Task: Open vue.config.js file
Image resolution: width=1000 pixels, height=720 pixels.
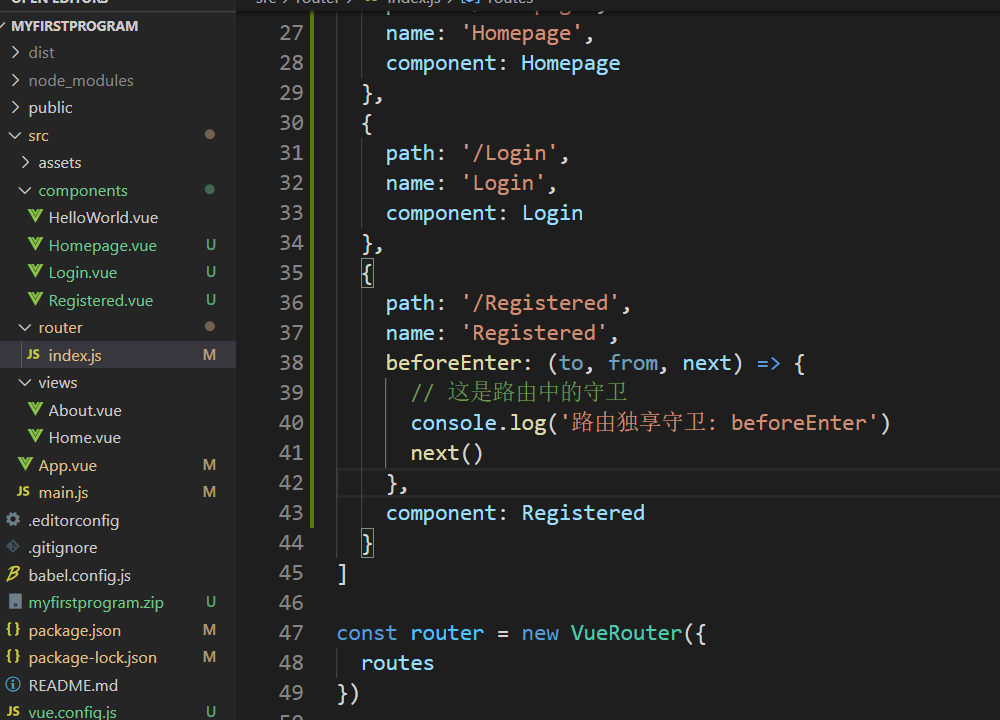Action: click(x=72, y=712)
